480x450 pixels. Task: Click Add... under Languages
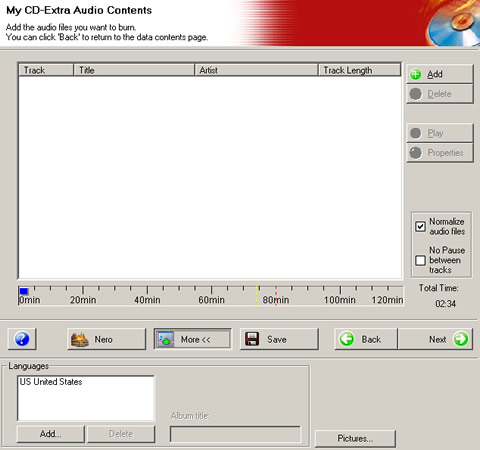(x=51, y=434)
